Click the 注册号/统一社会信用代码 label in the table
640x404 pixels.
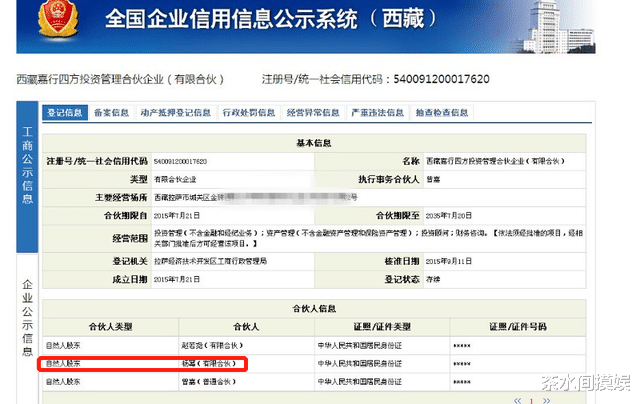pos(97,161)
